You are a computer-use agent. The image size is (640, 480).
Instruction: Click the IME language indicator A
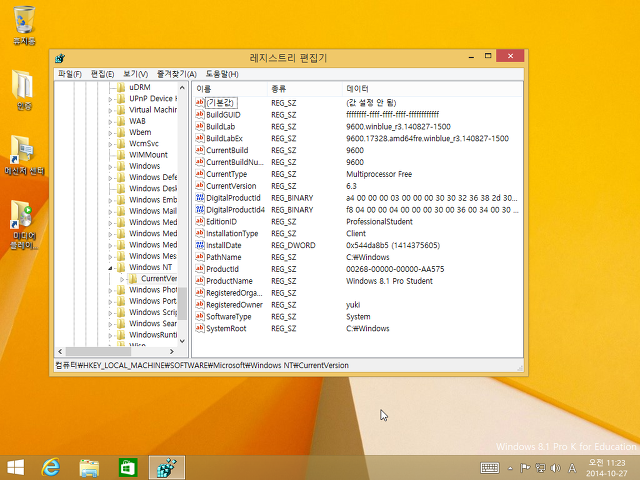click(x=572, y=468)
